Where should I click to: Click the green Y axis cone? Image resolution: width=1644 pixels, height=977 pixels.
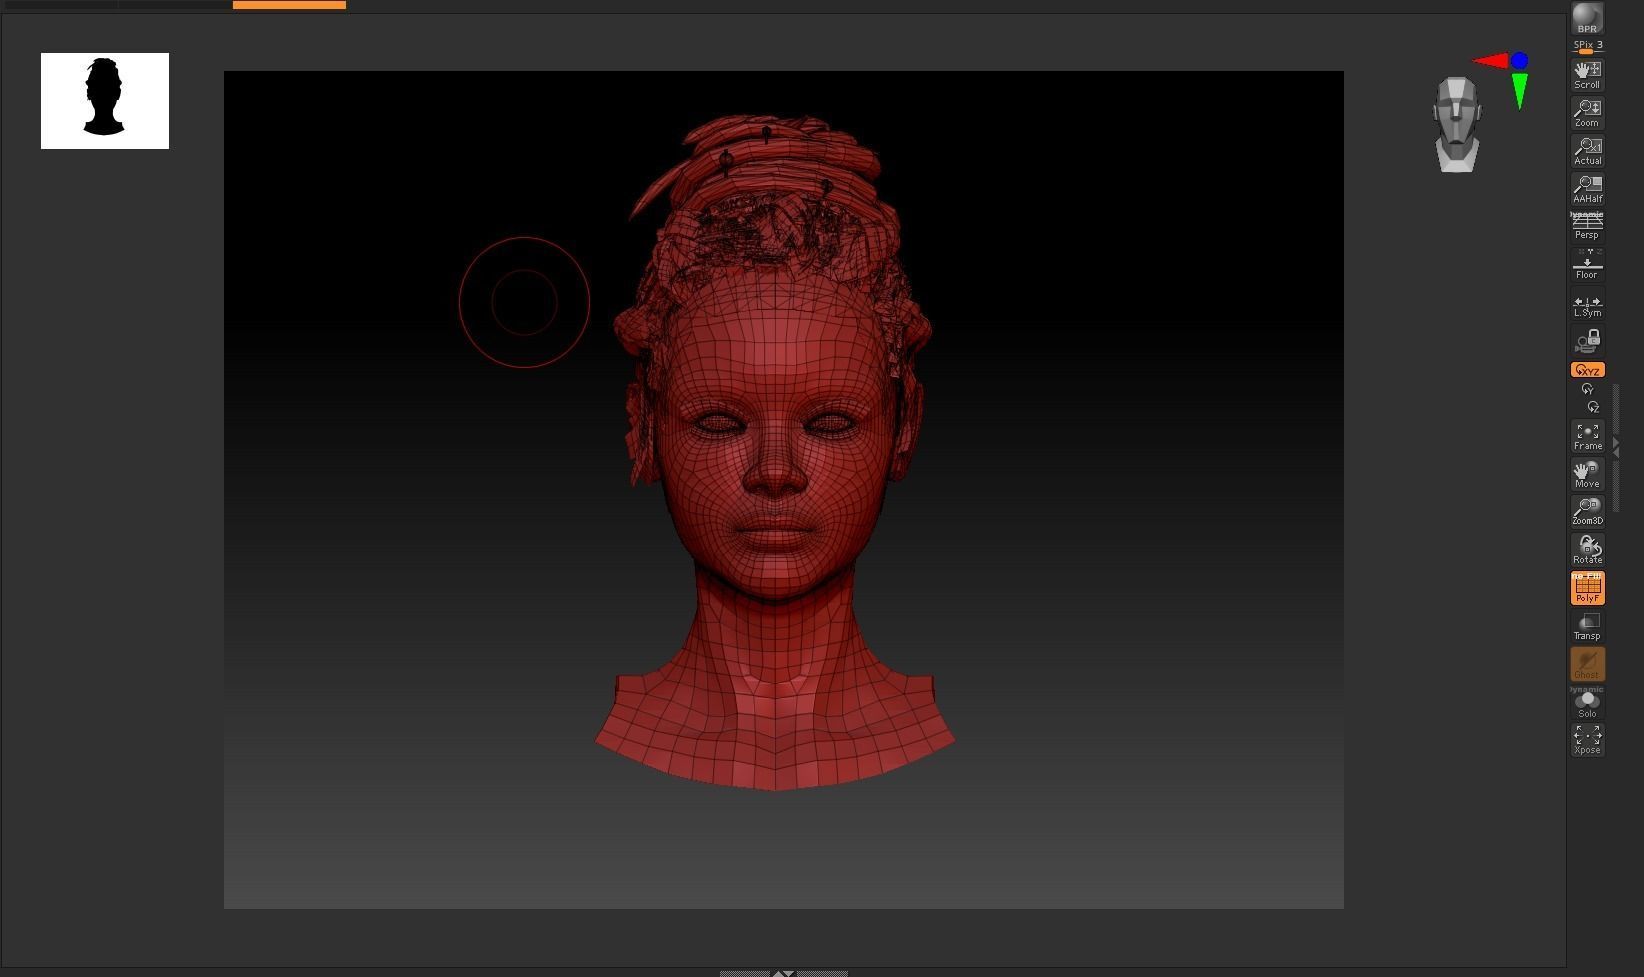(x=1520, y=91)
